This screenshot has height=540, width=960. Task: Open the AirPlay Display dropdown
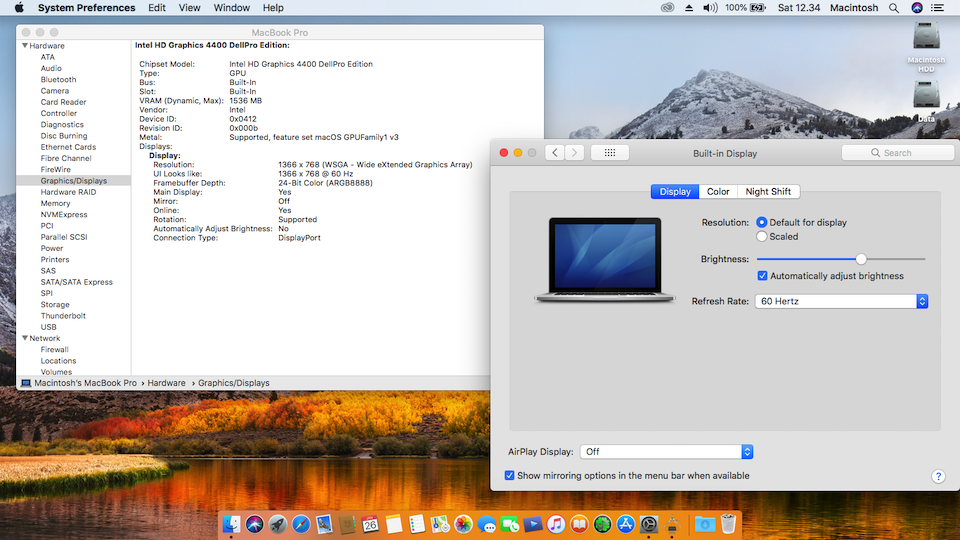[x=667, y=452]
